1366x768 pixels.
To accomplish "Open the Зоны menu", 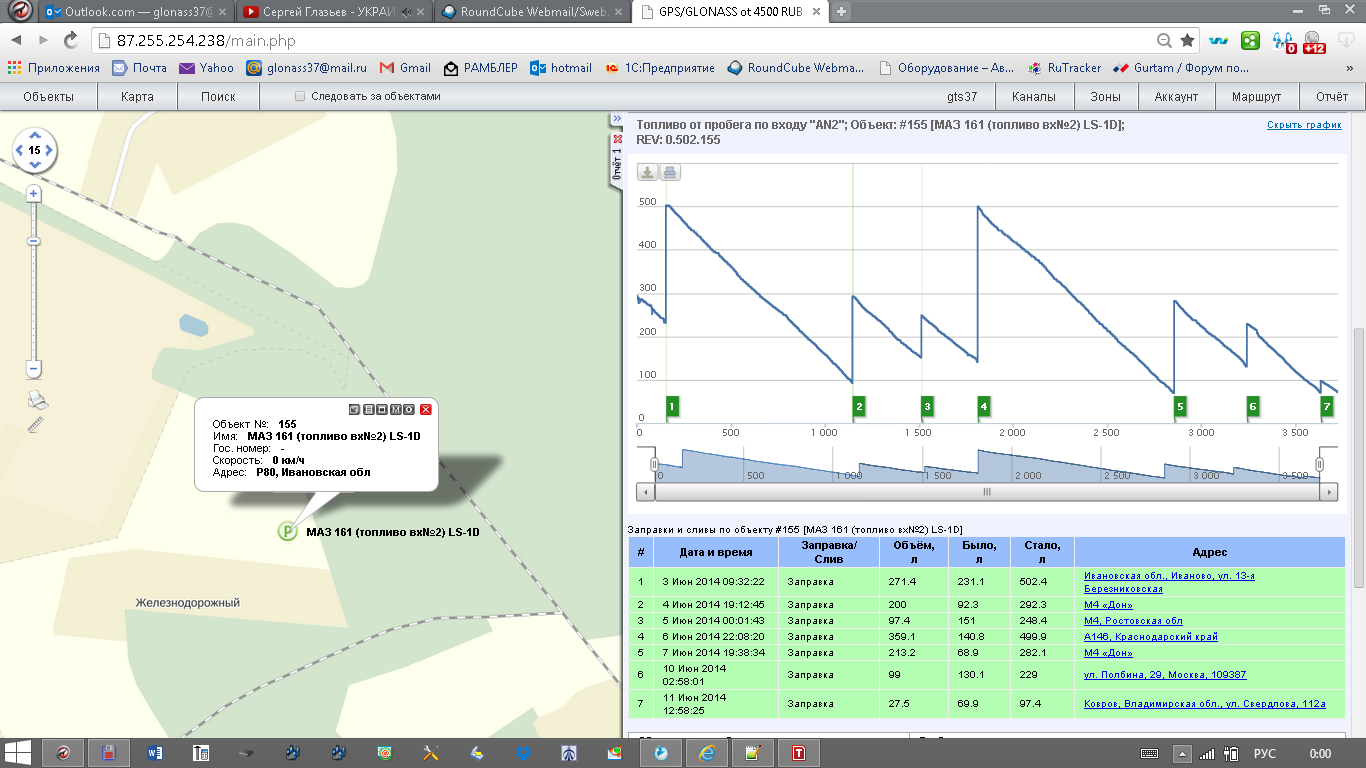I will pyautogui.click(x=1105, y=97).
